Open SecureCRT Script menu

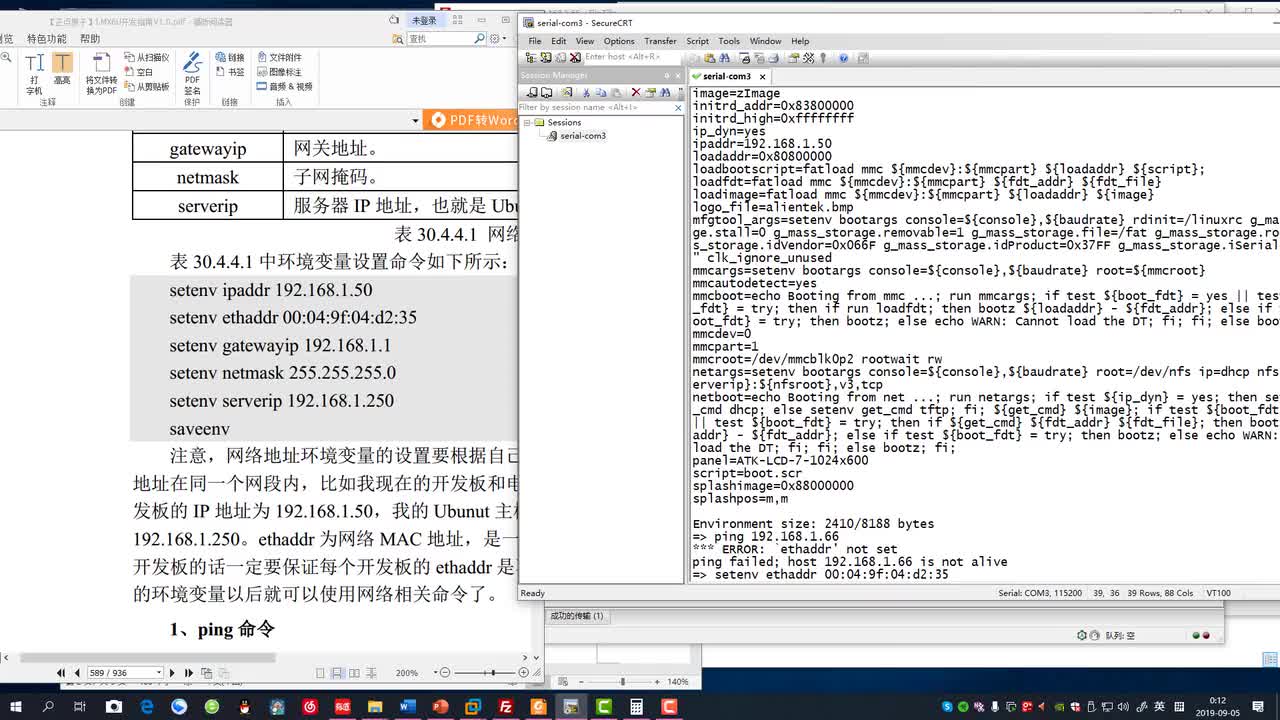[697, 41]
